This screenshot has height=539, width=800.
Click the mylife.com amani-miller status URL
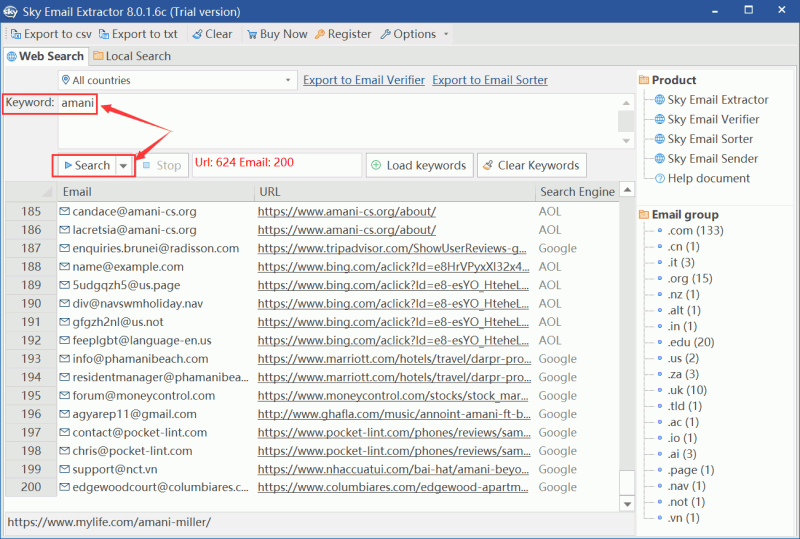click(x=109, y=522)
